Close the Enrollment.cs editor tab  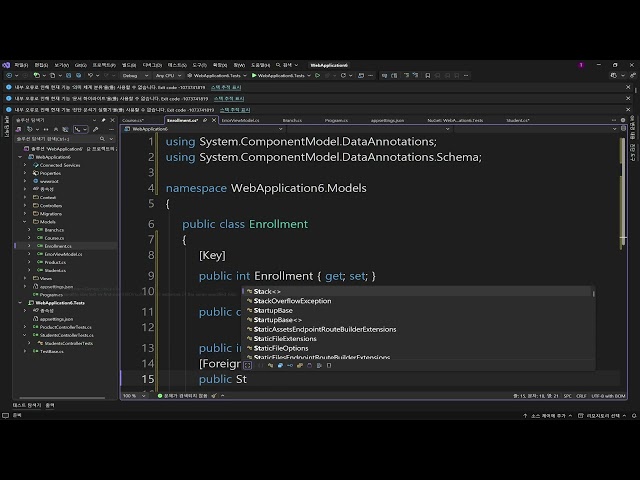(213, 120)
